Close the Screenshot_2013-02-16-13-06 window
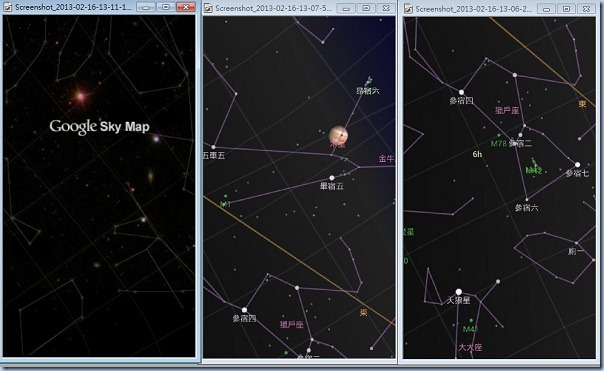This screenshot has width=604, height=371. pos(586,9)
